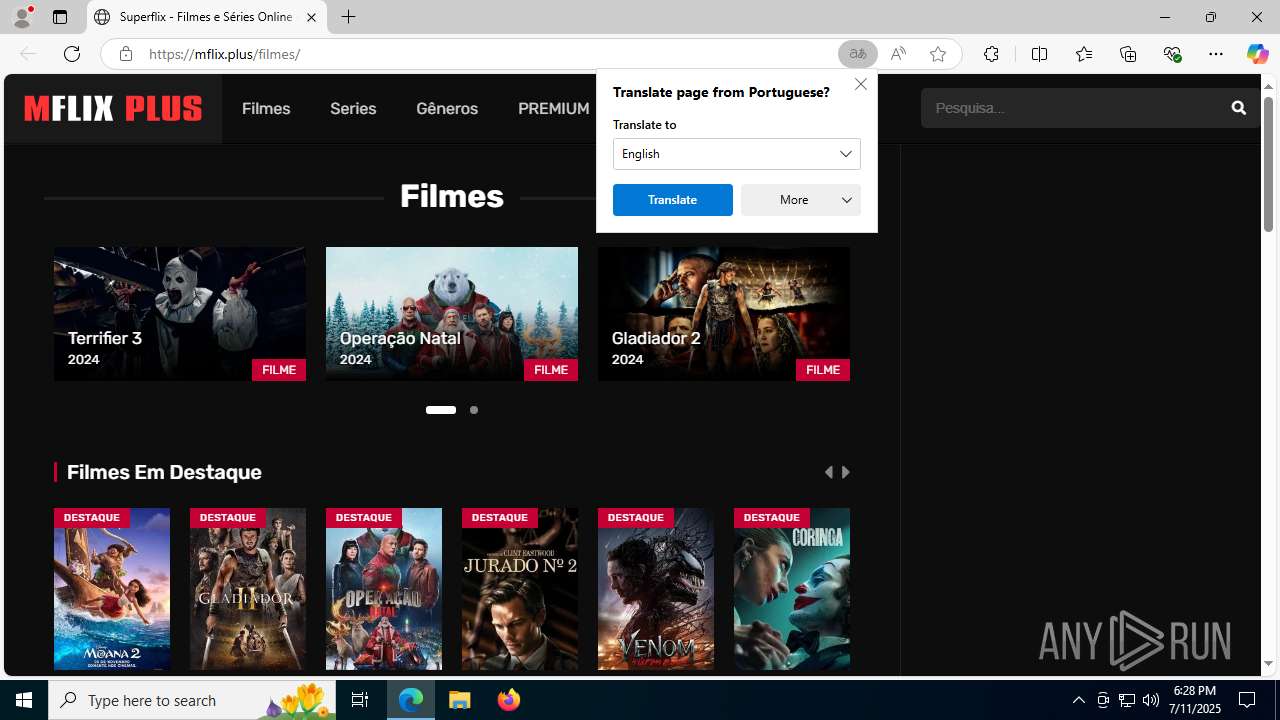This screenshot has width=1280, height=720.
Task: Open the Operação Natal poster
Action: (x=384, y=589)
